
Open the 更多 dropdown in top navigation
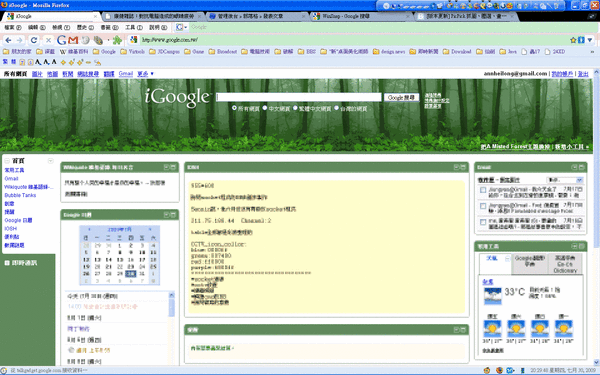pos(145,73)
